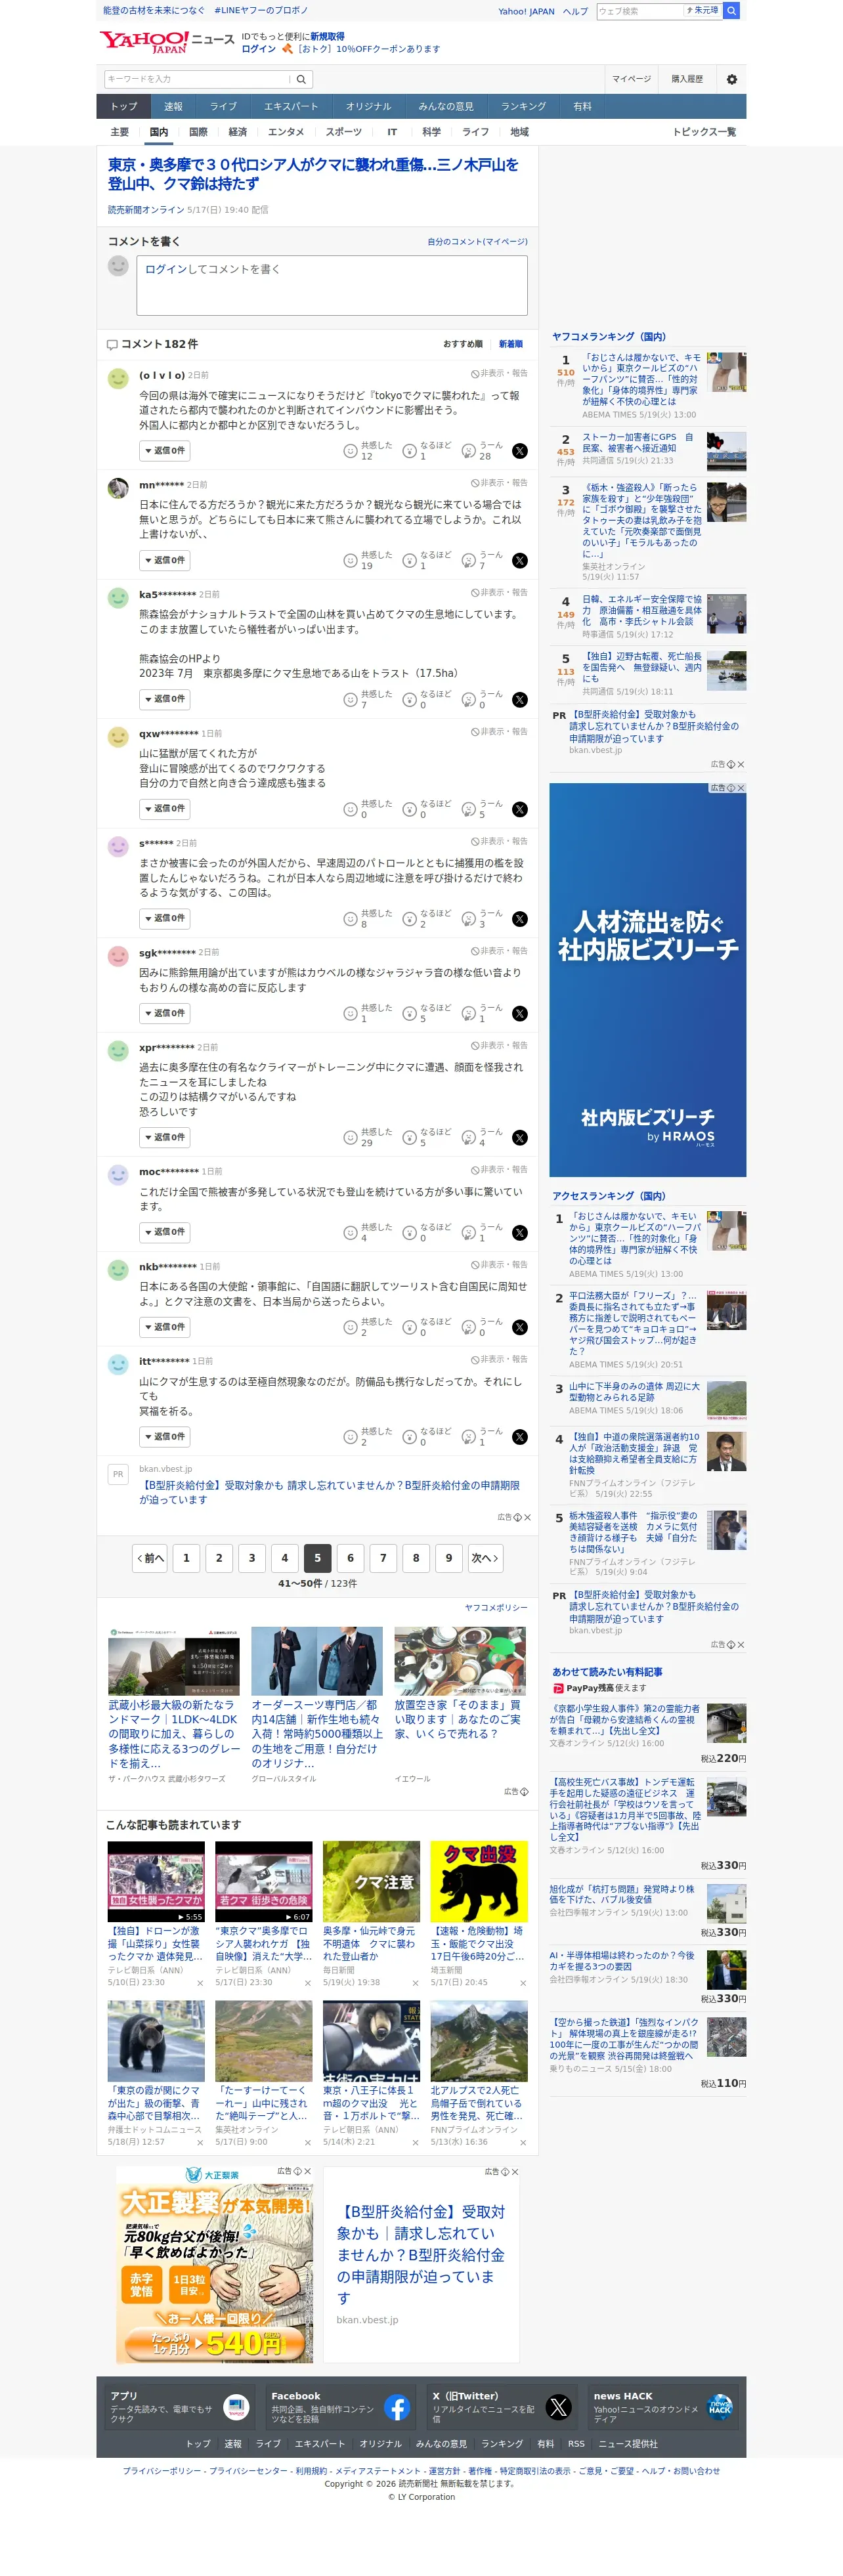Open the 速報 tab
The height and width of the screenshot is (2576, 843).
174,107
